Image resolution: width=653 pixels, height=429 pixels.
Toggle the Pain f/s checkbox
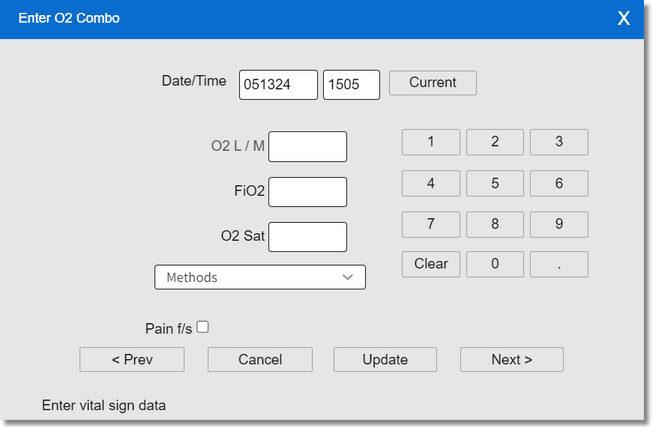point(203,327)
